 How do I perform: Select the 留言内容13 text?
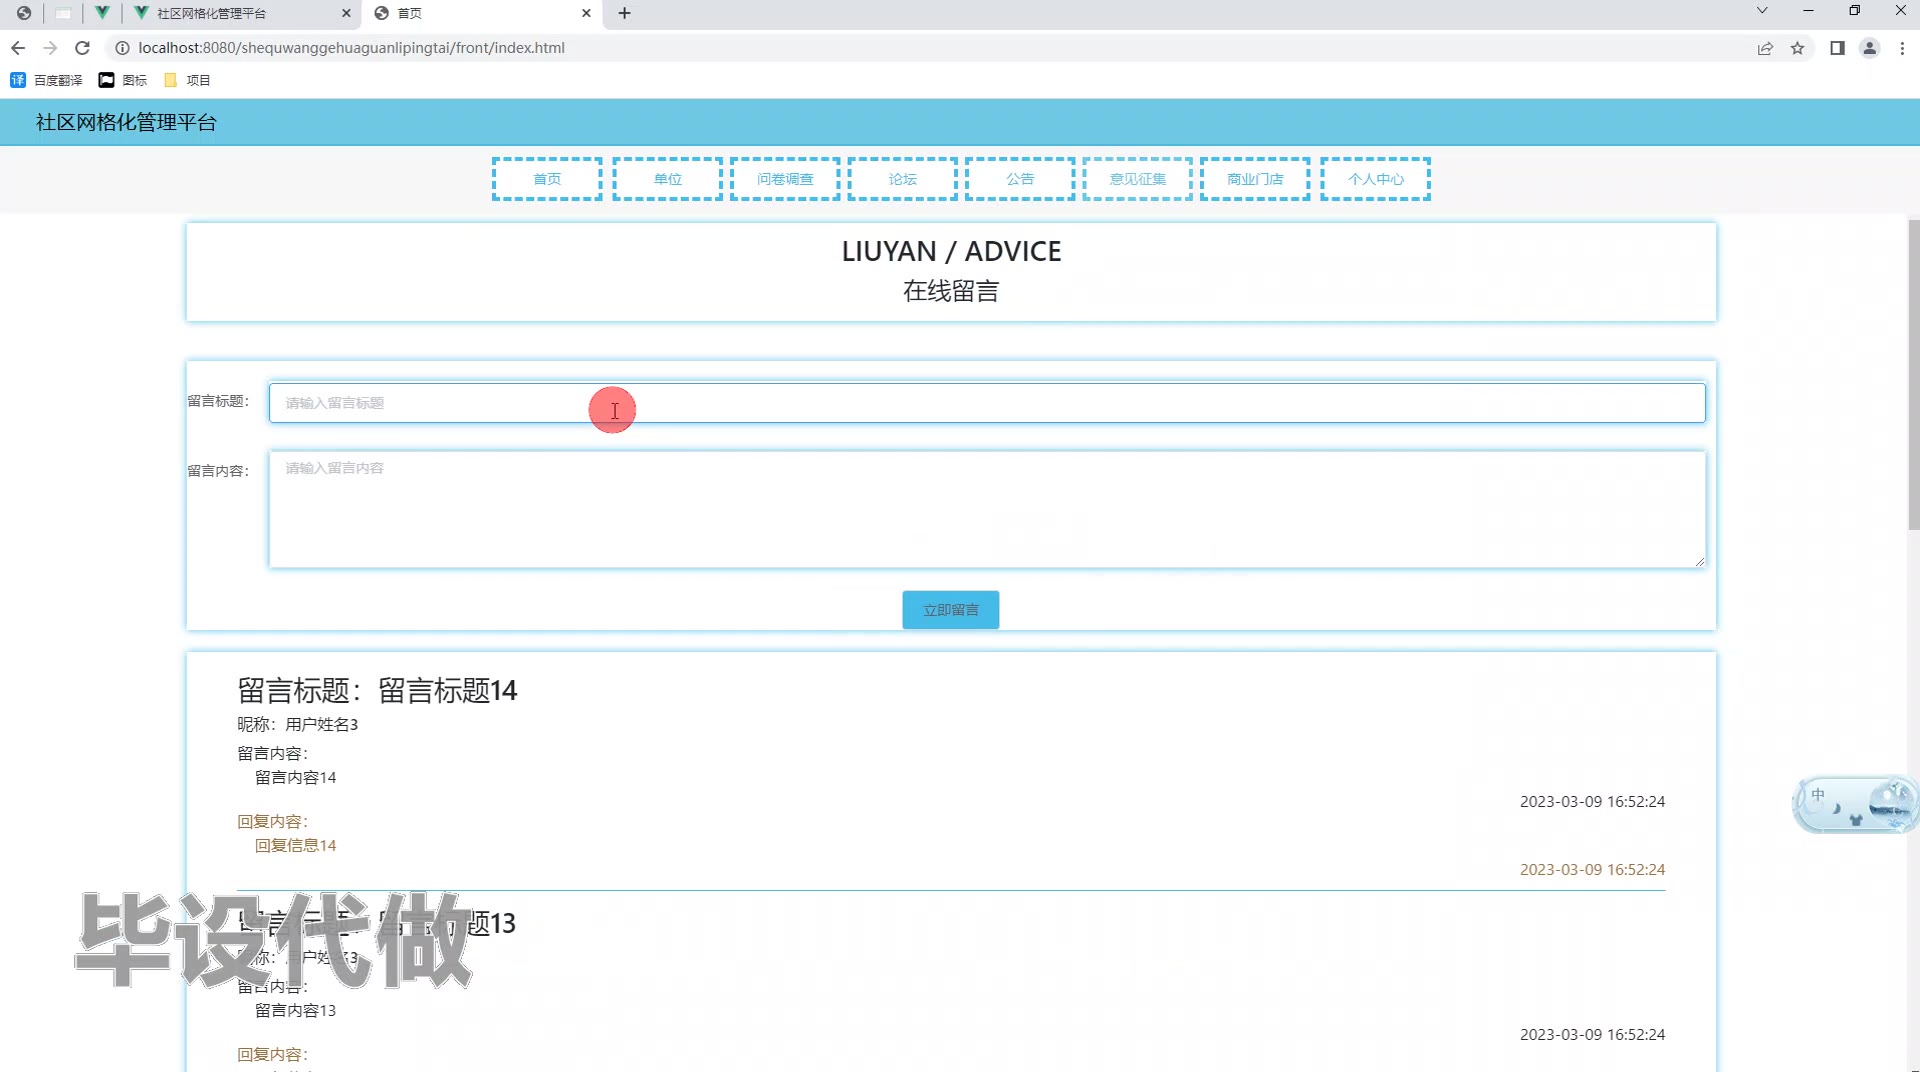[295, 1010]
